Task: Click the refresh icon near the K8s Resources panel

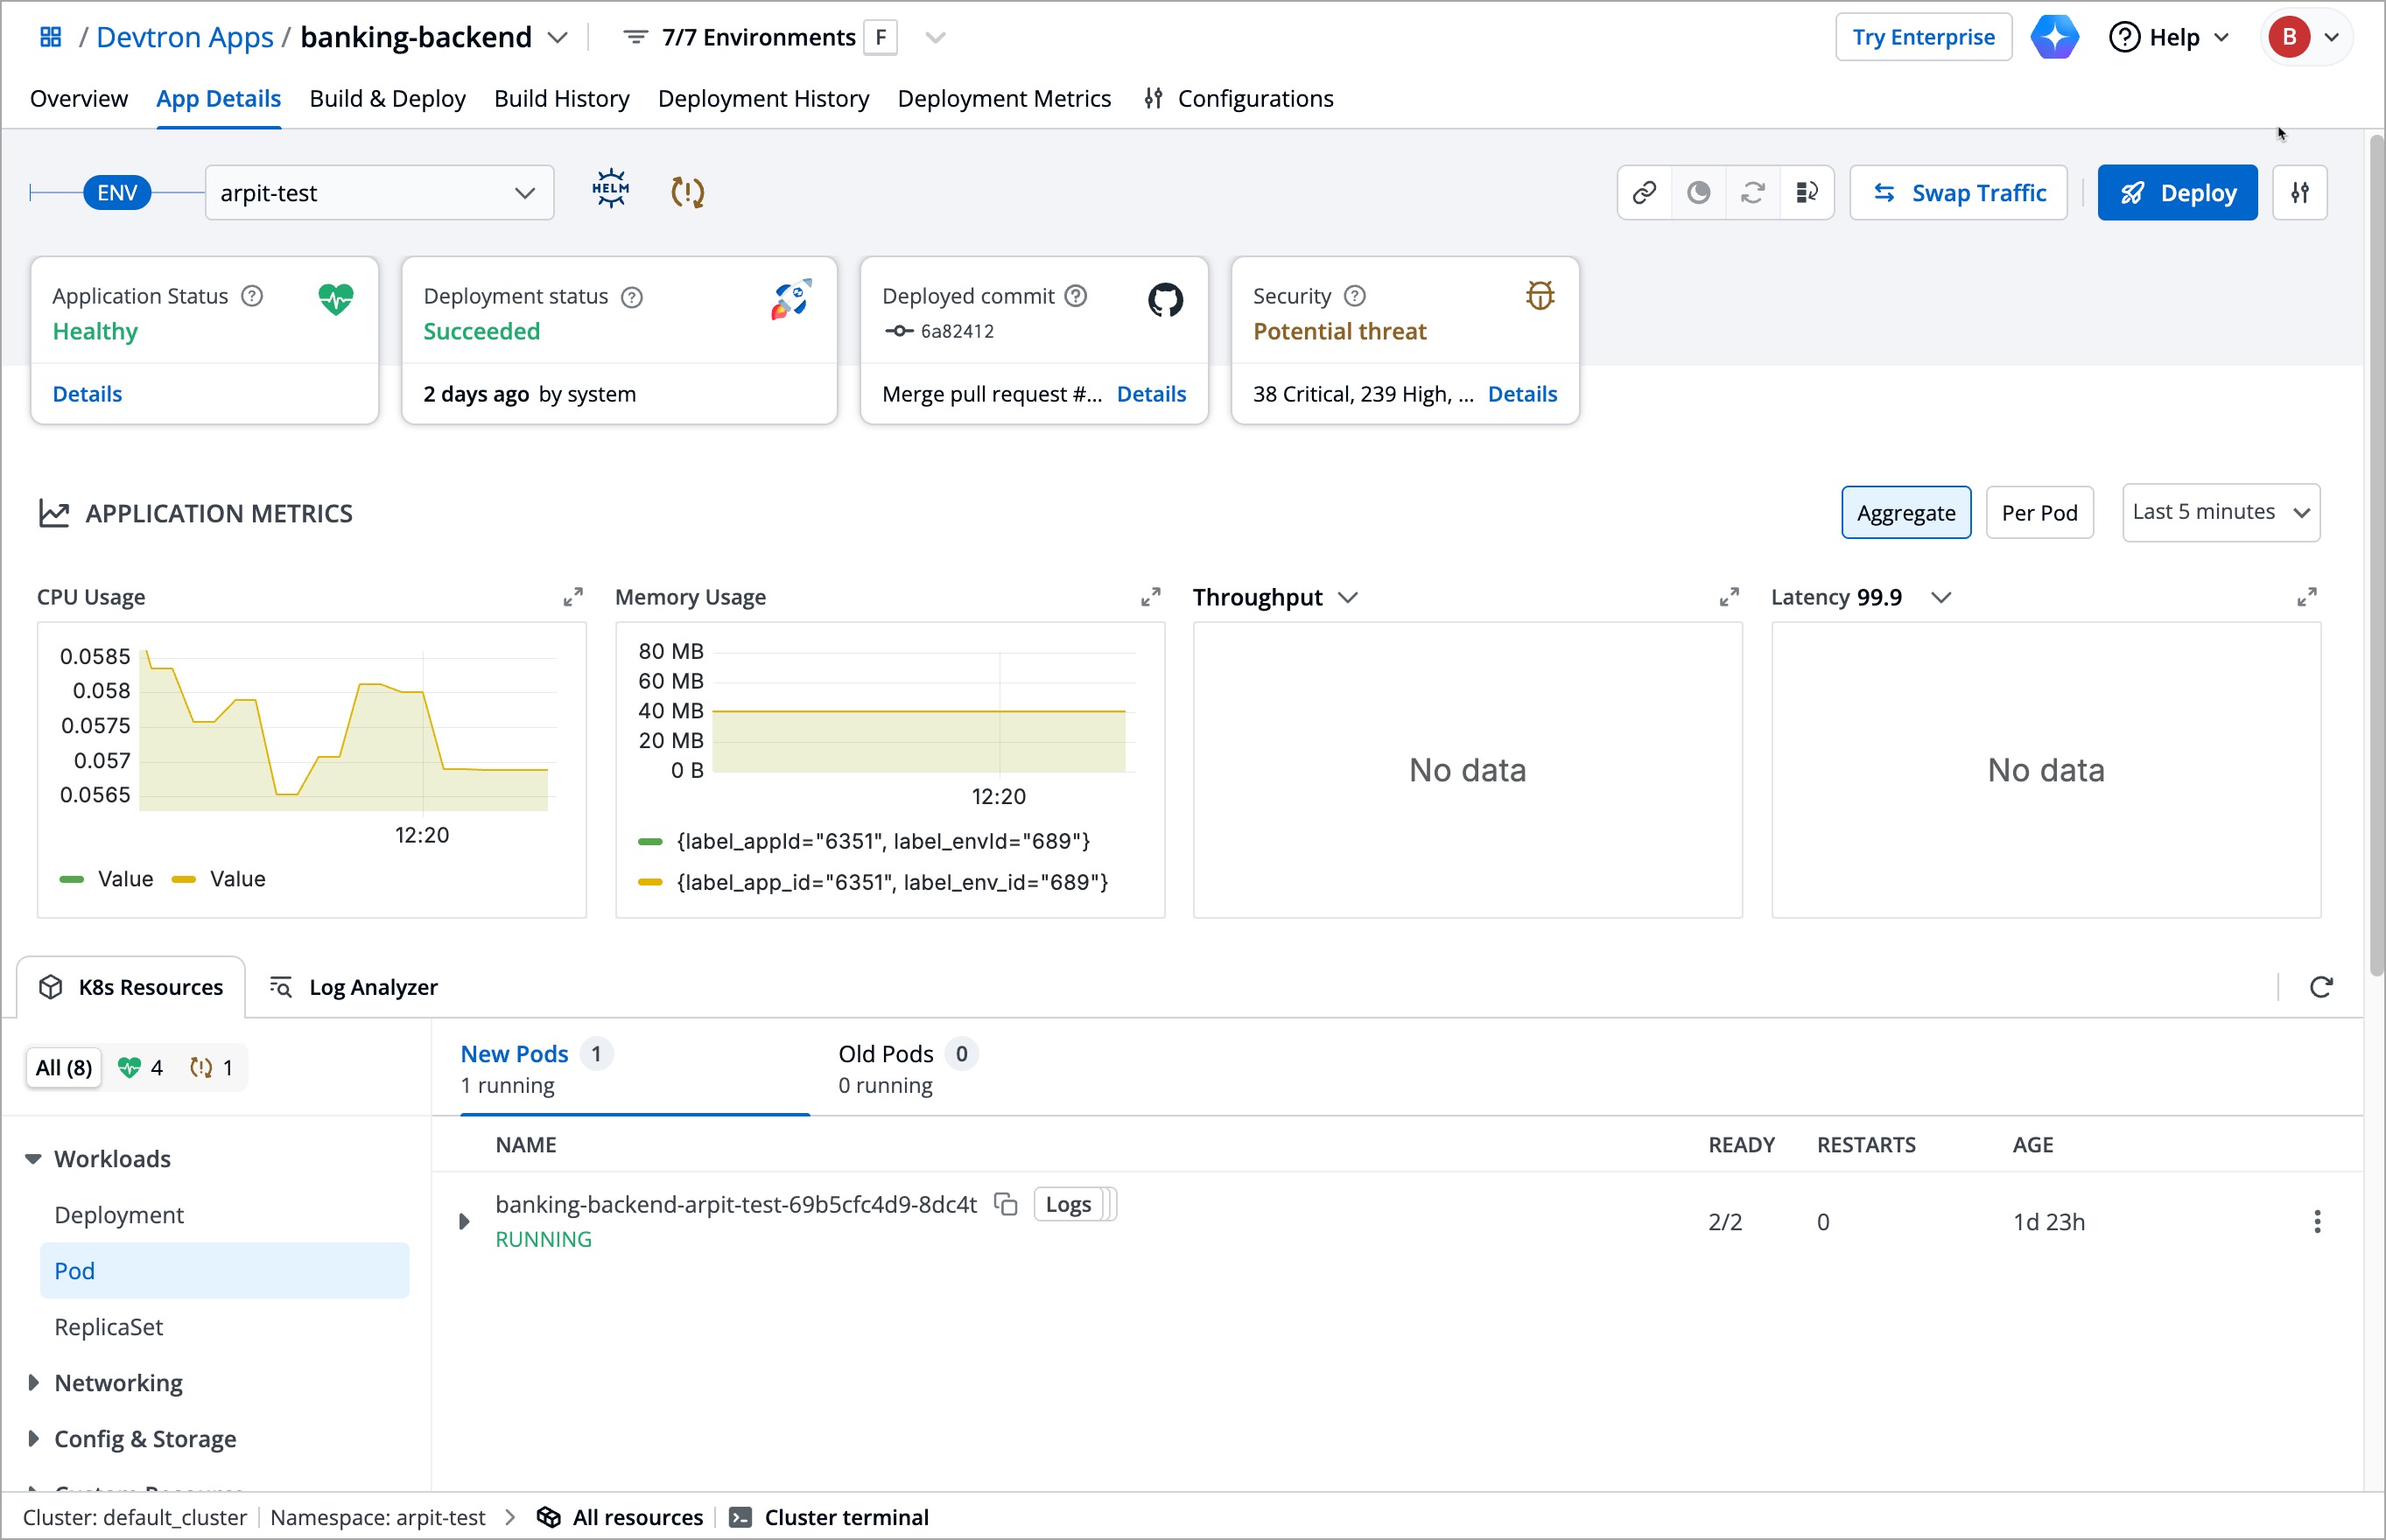Action: click(2322, 987)
